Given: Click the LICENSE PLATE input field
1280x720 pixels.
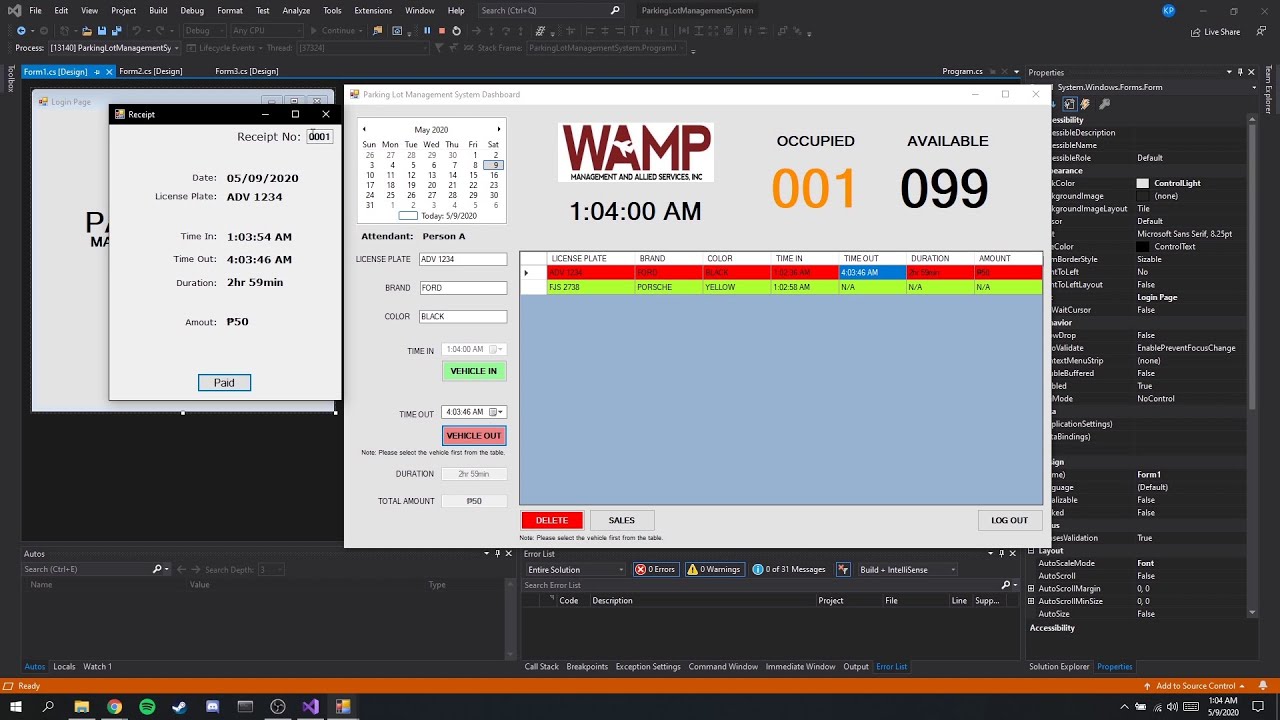Looking at the screenshot, I should click(x=463, y=259).
